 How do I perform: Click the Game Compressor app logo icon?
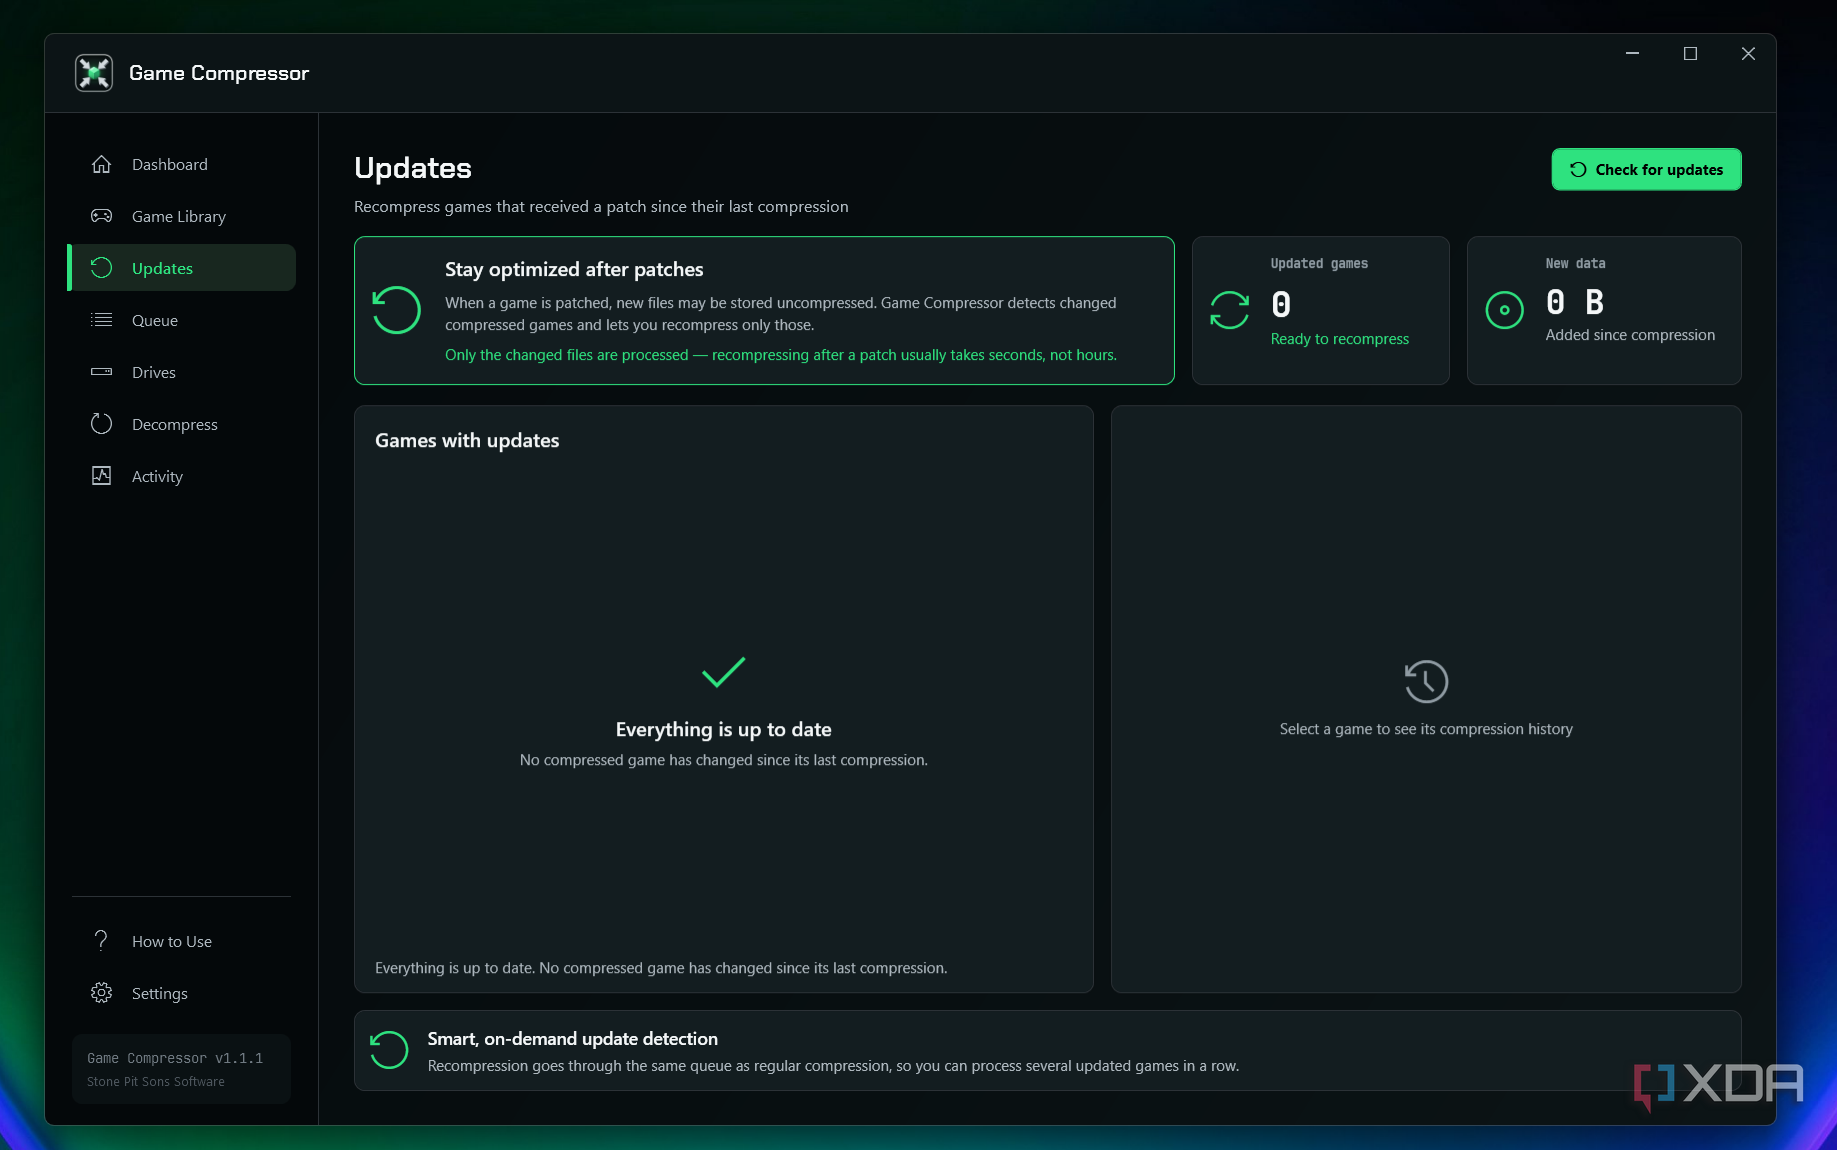click(x=94, y=73)
